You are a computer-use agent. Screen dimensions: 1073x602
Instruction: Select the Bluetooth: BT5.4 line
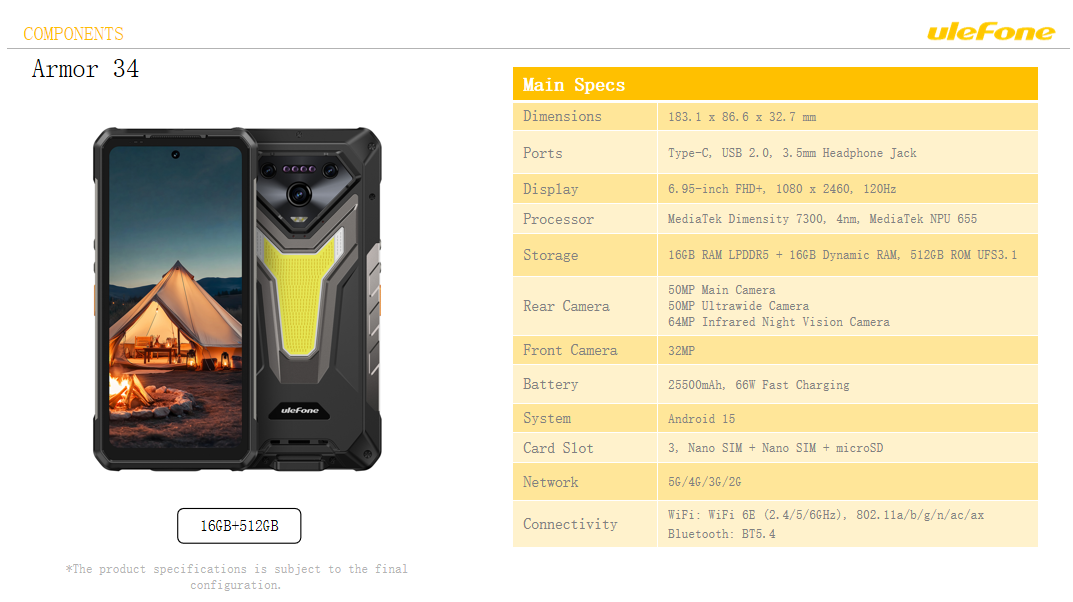click(721, 534)
